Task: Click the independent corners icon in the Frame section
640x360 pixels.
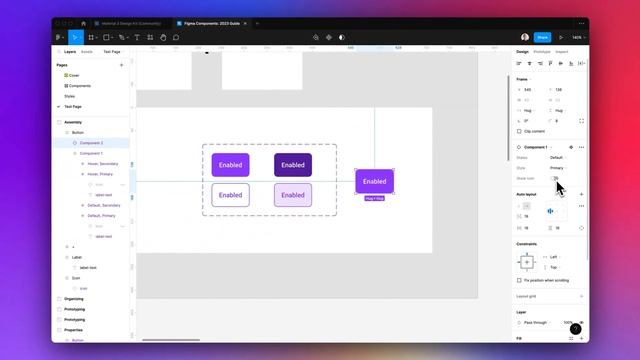Action: [581, 121]
